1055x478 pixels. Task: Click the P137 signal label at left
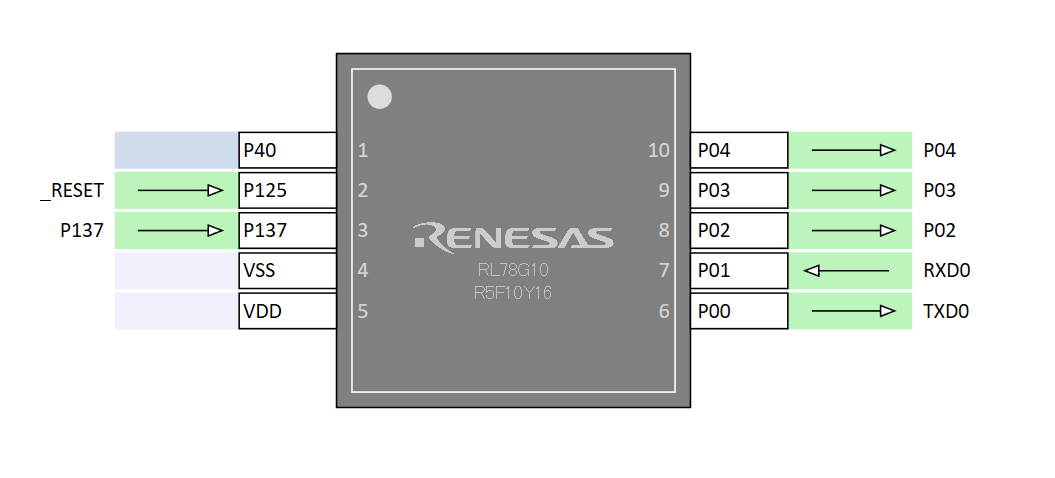[x=82, y=231]
